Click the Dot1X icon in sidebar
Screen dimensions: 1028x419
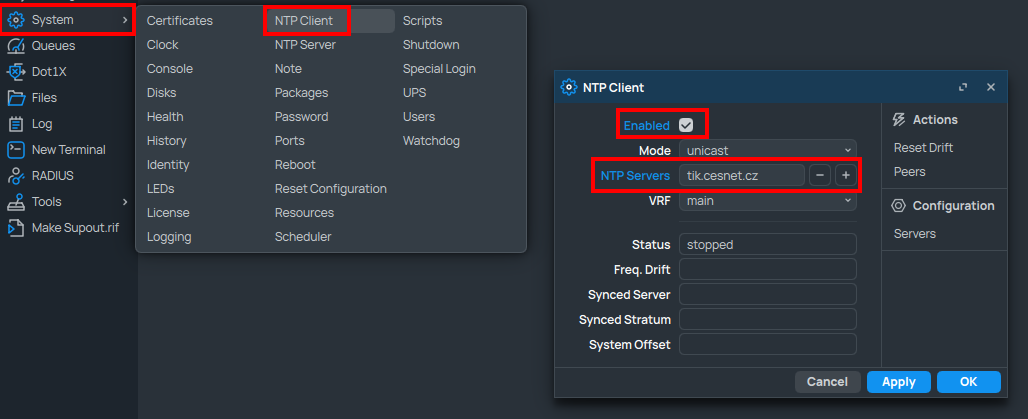[16, 72]
